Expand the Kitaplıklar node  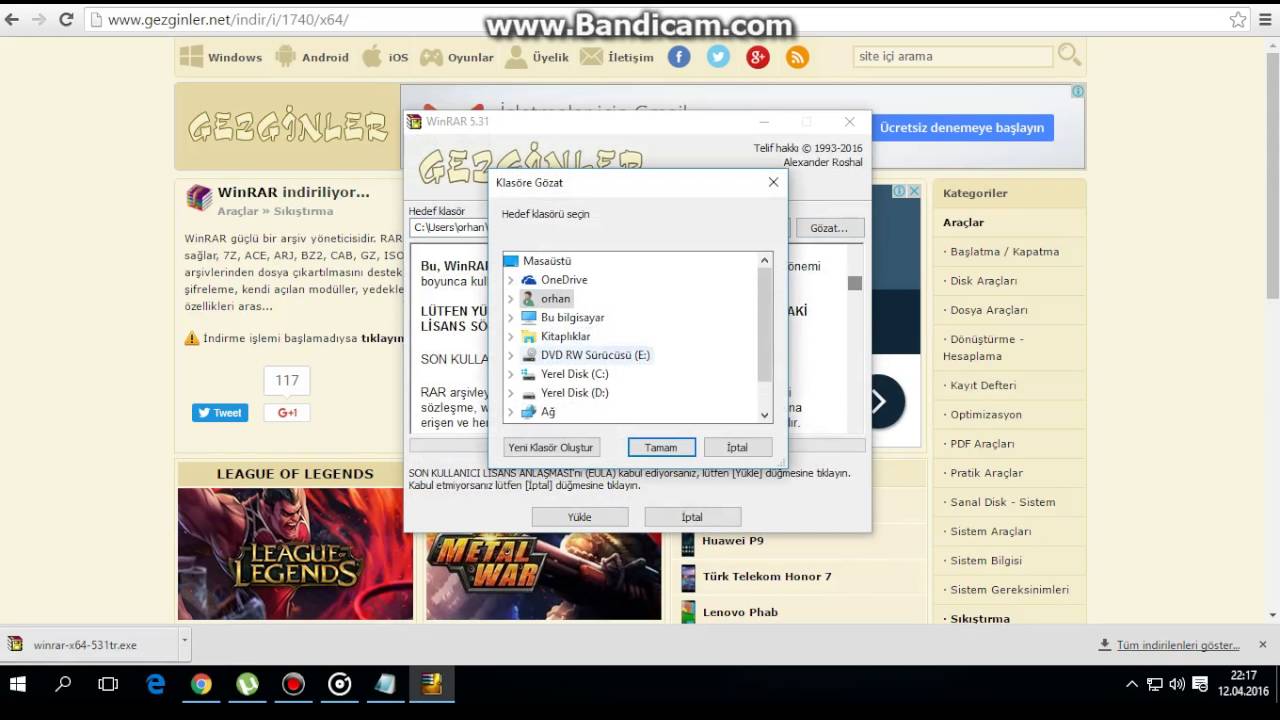(510, 337)
